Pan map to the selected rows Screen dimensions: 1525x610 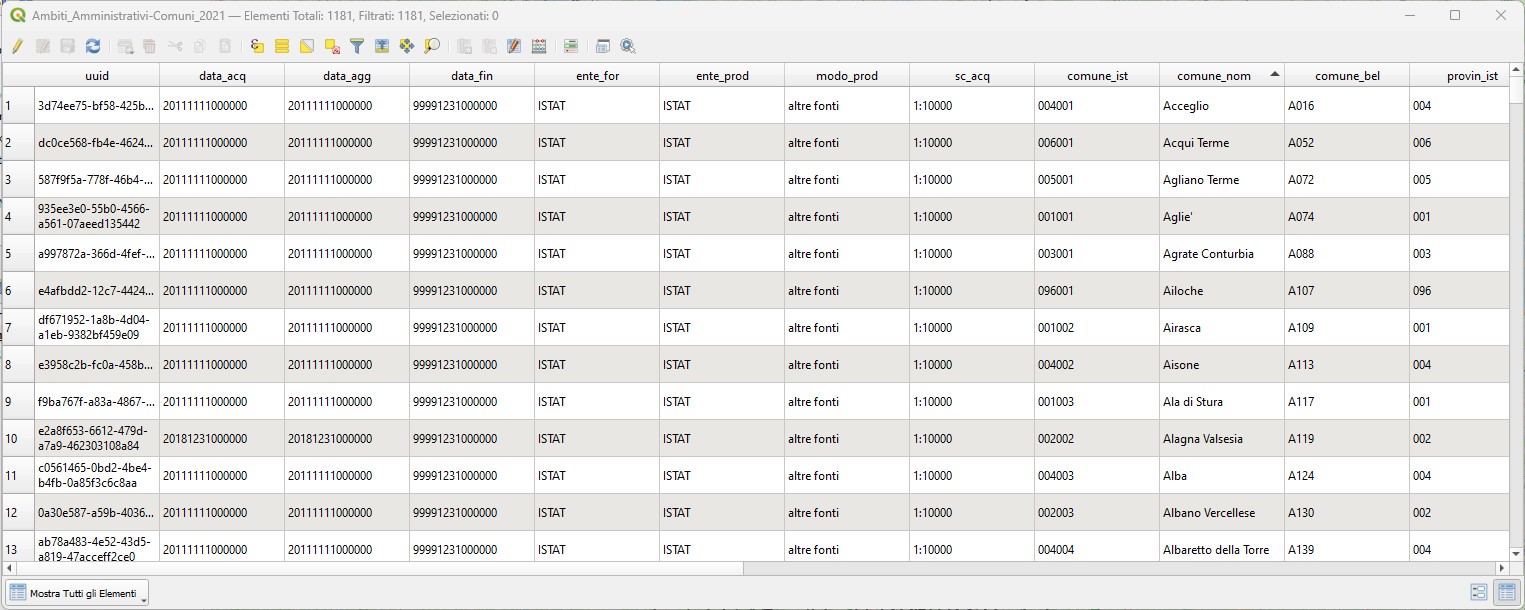click(406, 46)
